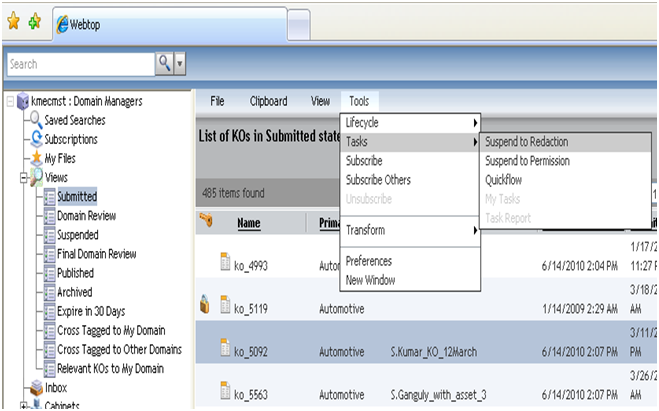Click the Views folder icon
The image size is (659, 411).
[37, 177]
